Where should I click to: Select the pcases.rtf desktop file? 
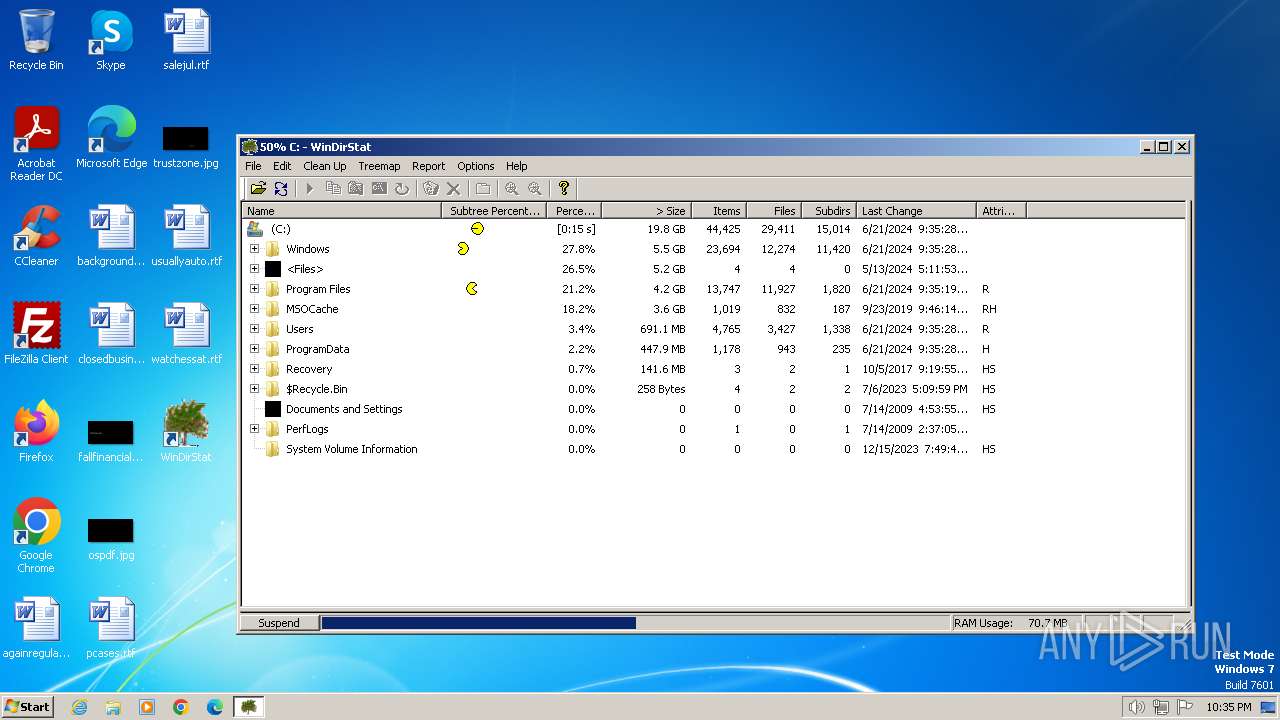(x=111, y=628)
